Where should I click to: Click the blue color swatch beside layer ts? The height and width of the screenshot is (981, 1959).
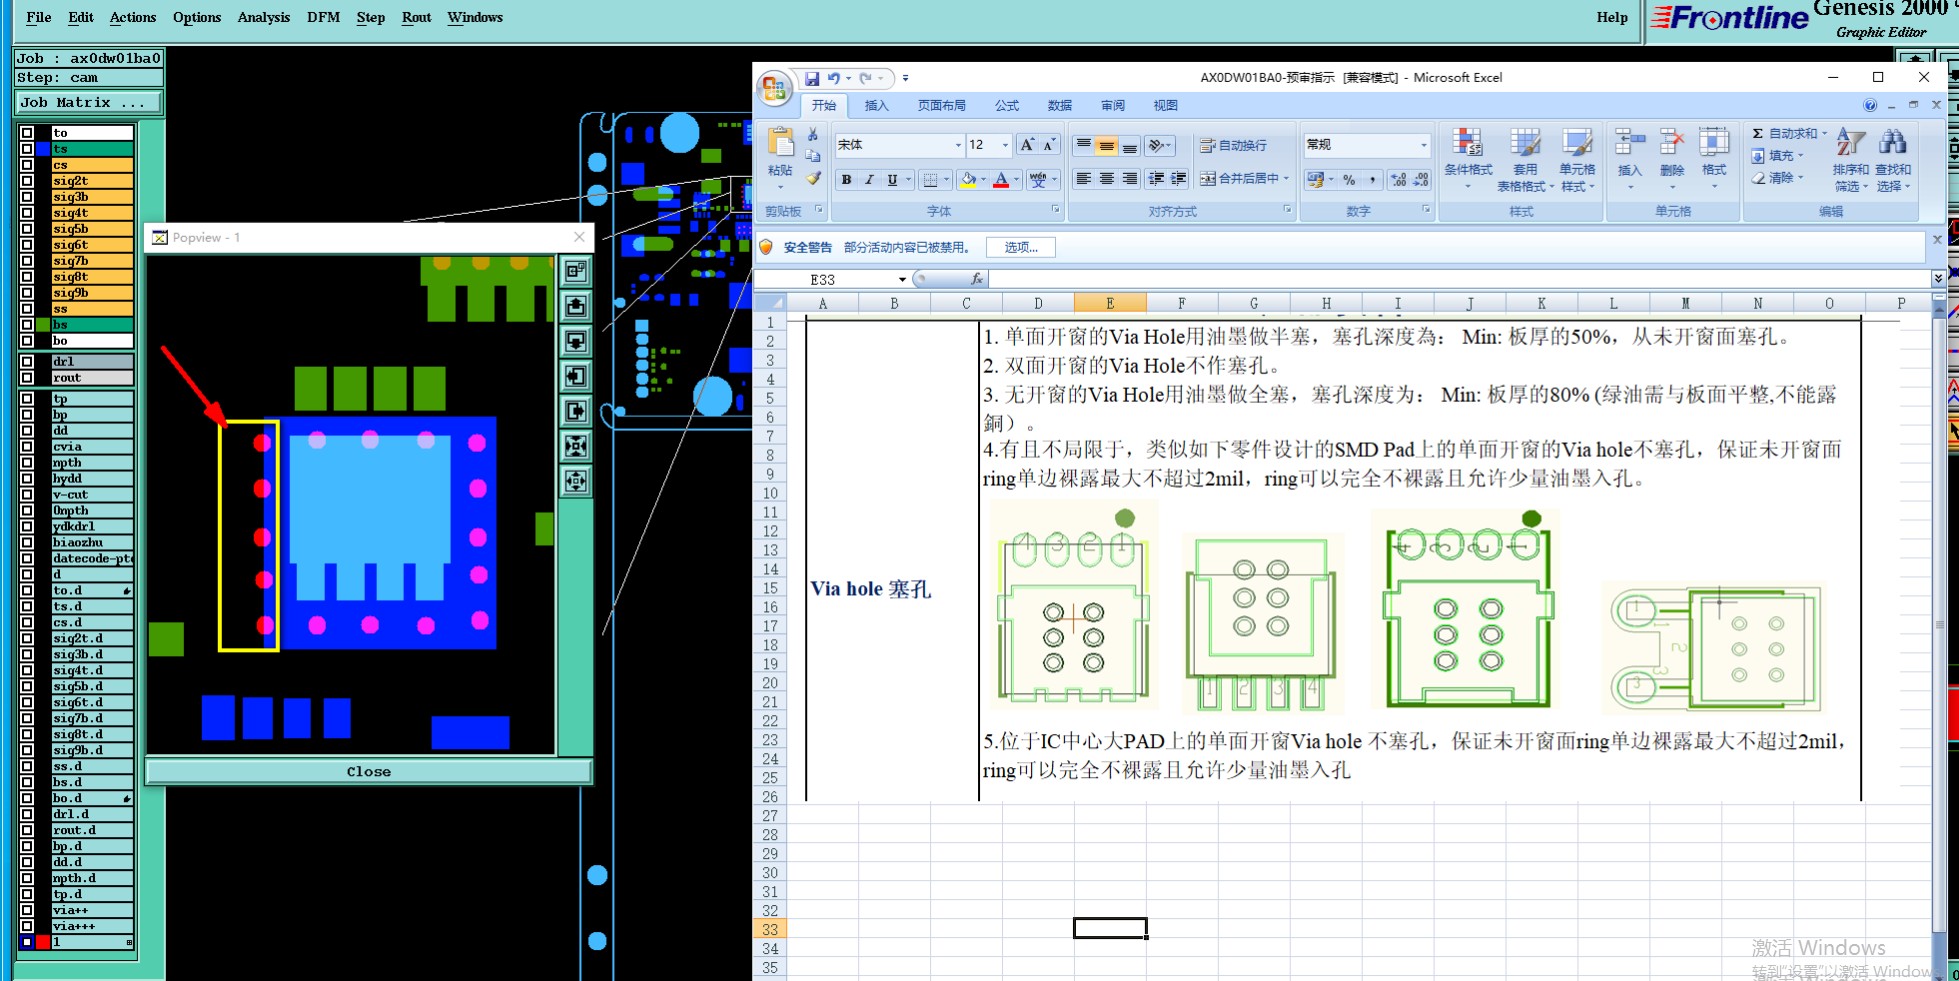coord(43,149)
